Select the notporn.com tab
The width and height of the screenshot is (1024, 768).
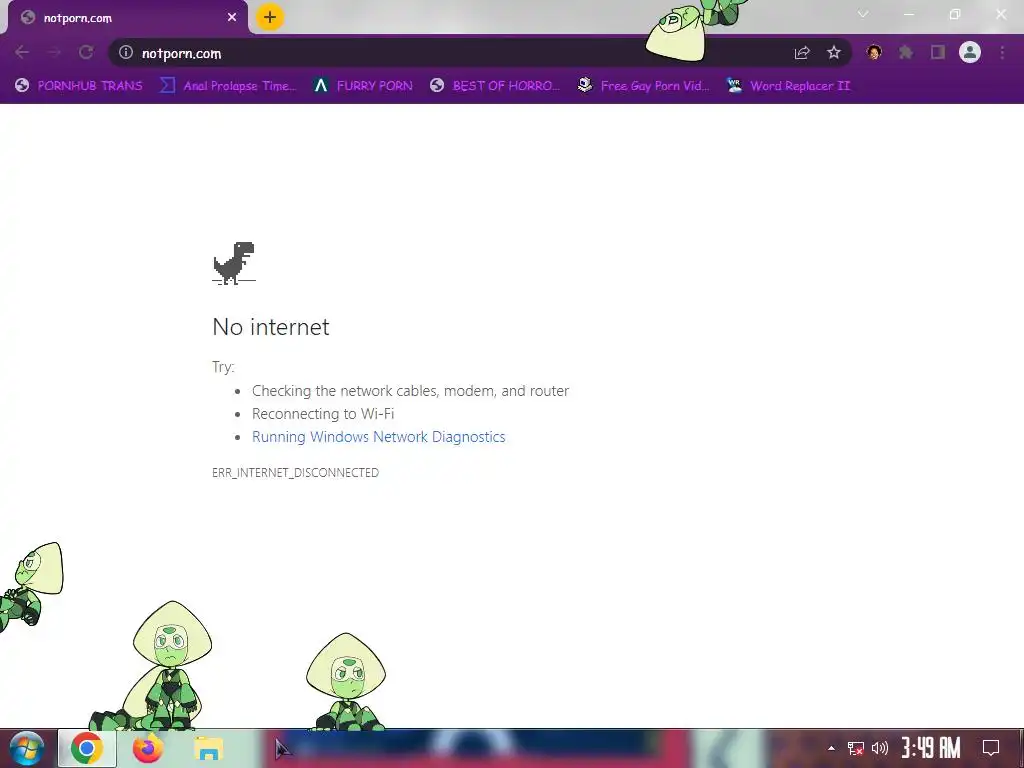point(128,18)
